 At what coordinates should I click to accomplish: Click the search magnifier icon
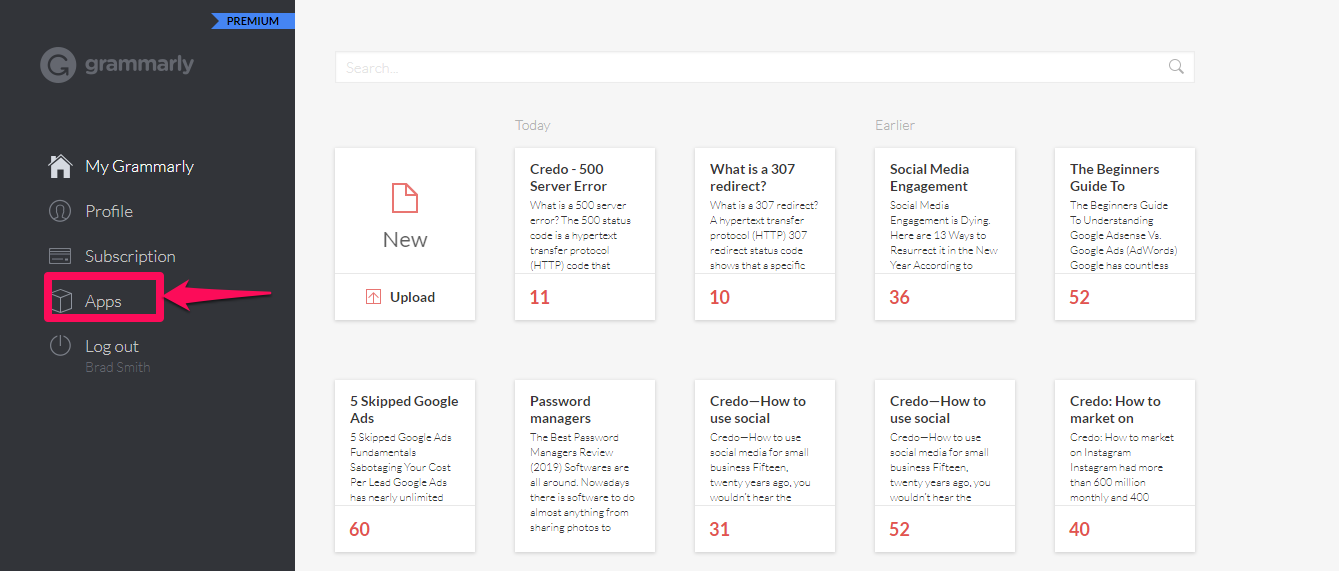point(1176,67)
